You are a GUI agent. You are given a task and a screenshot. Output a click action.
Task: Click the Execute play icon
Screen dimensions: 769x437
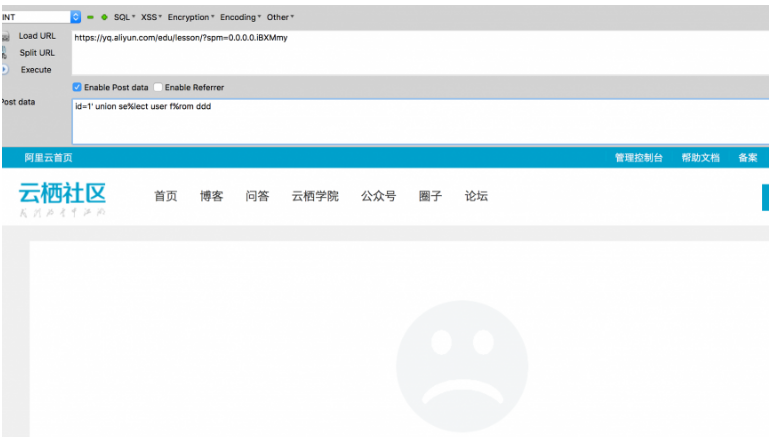[5, 70]
